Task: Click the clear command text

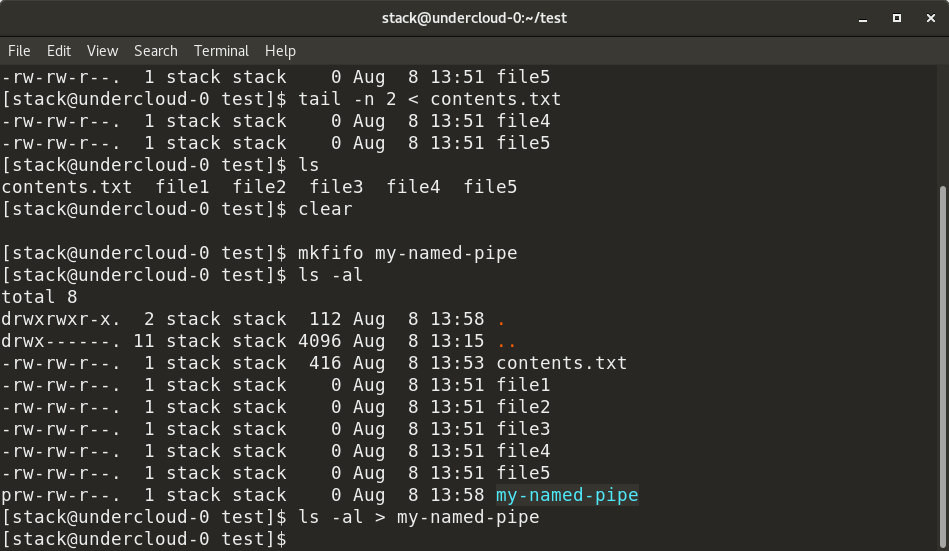Action: (x=325, y=209)
